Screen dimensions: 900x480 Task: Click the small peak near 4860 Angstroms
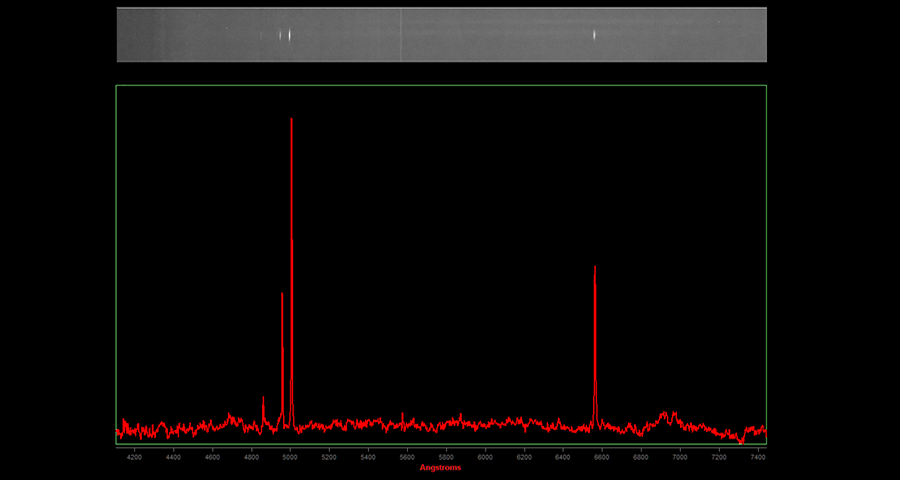(x=263, y=400)
